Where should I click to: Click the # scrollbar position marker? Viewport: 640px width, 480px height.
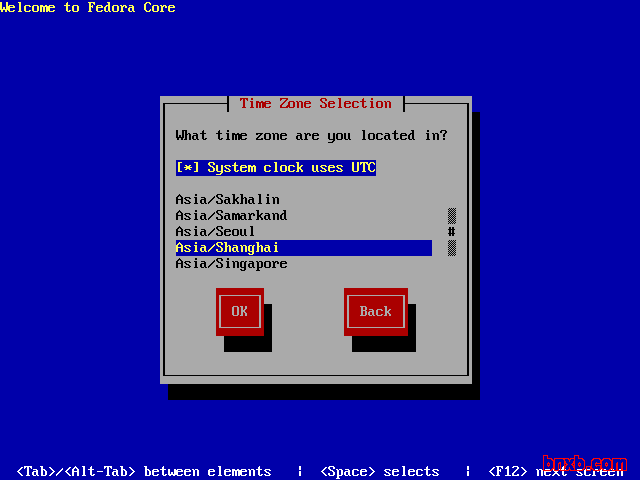tap(452, 232)
